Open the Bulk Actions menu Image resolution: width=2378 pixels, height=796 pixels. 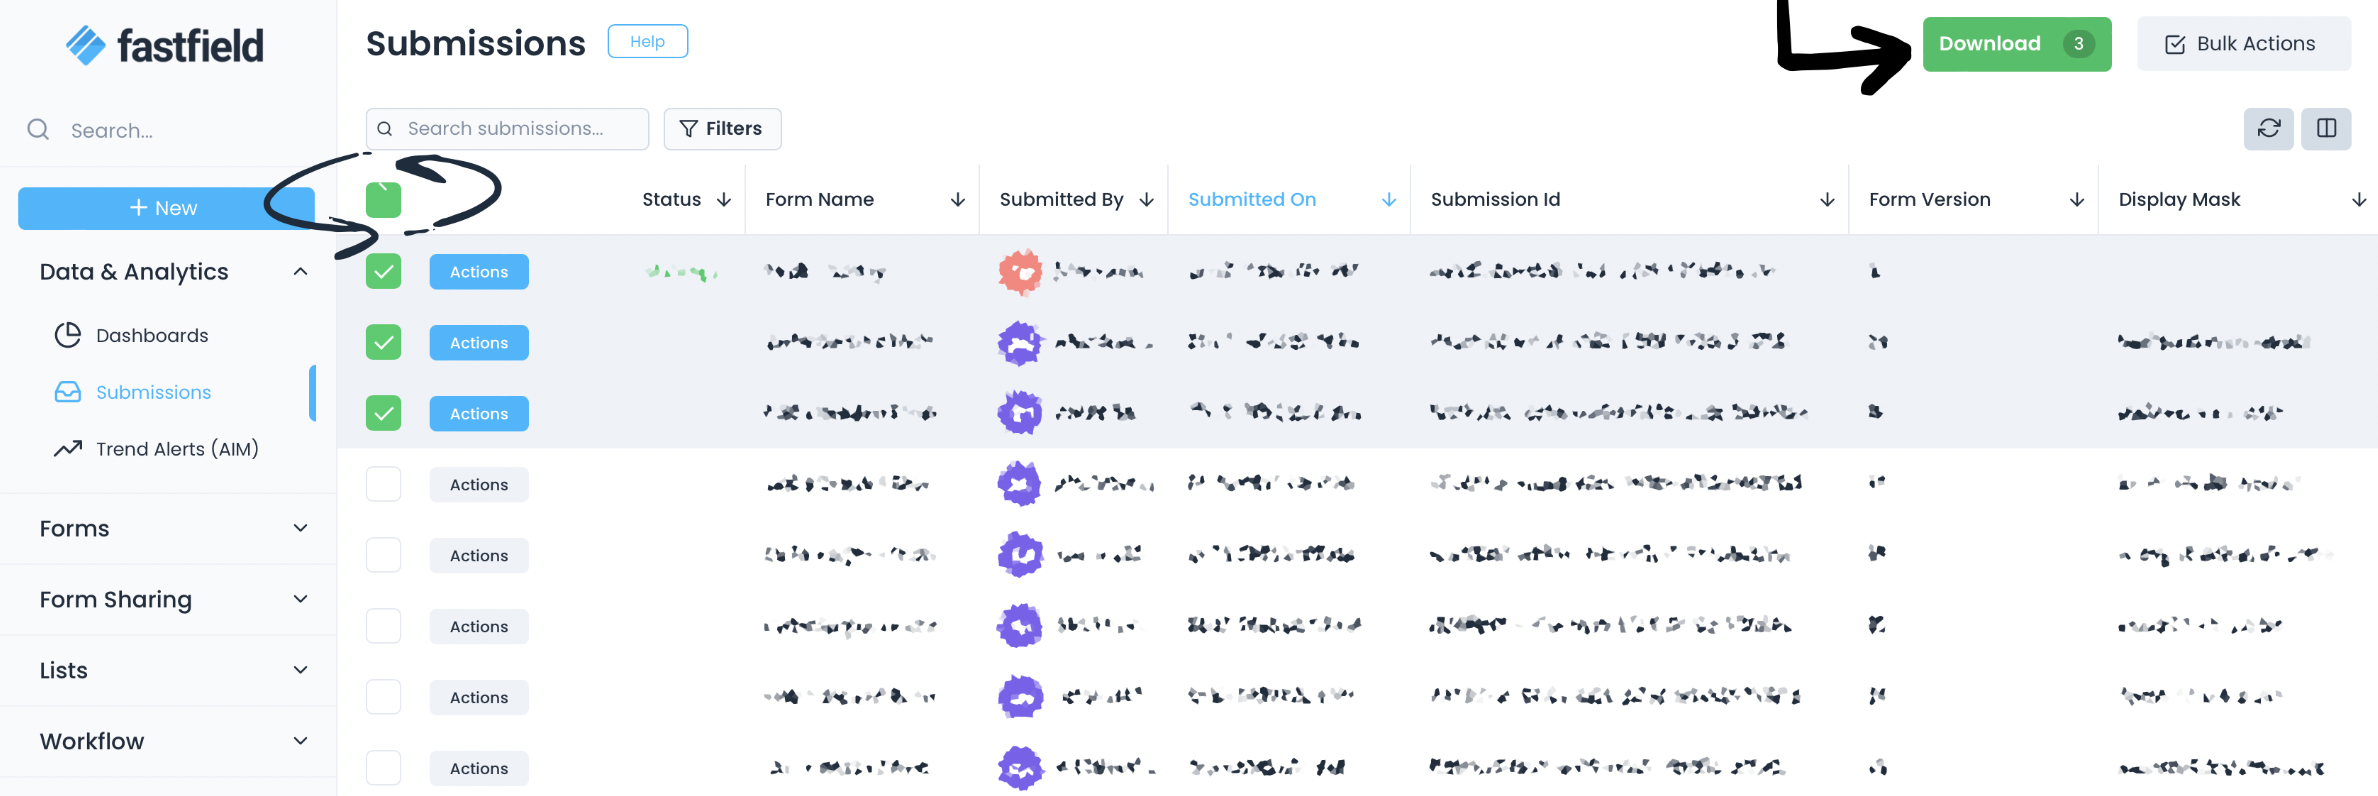pyautogui.click(x=2243, y=44)
